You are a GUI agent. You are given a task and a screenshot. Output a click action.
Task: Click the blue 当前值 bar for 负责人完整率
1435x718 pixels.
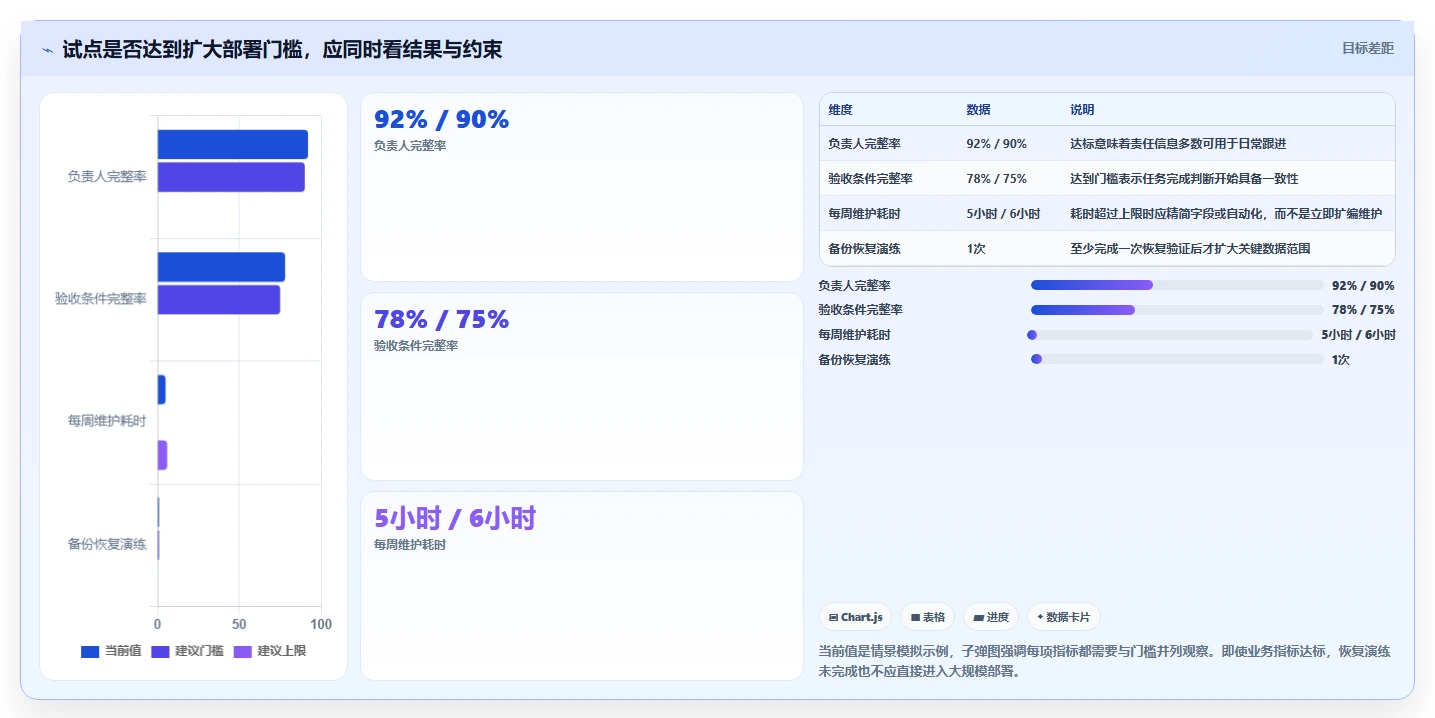(x=232, y=144)
